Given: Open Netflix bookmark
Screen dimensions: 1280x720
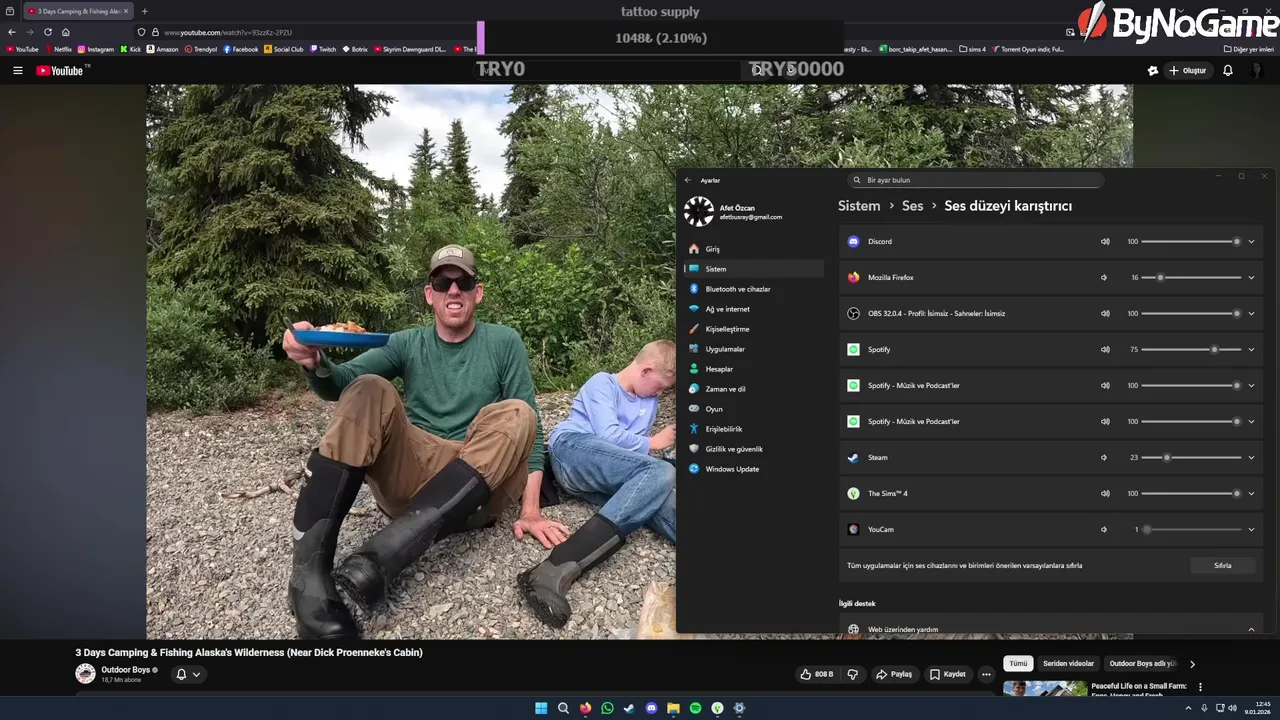Looking at the screenshot, I should tap(58, 49).
